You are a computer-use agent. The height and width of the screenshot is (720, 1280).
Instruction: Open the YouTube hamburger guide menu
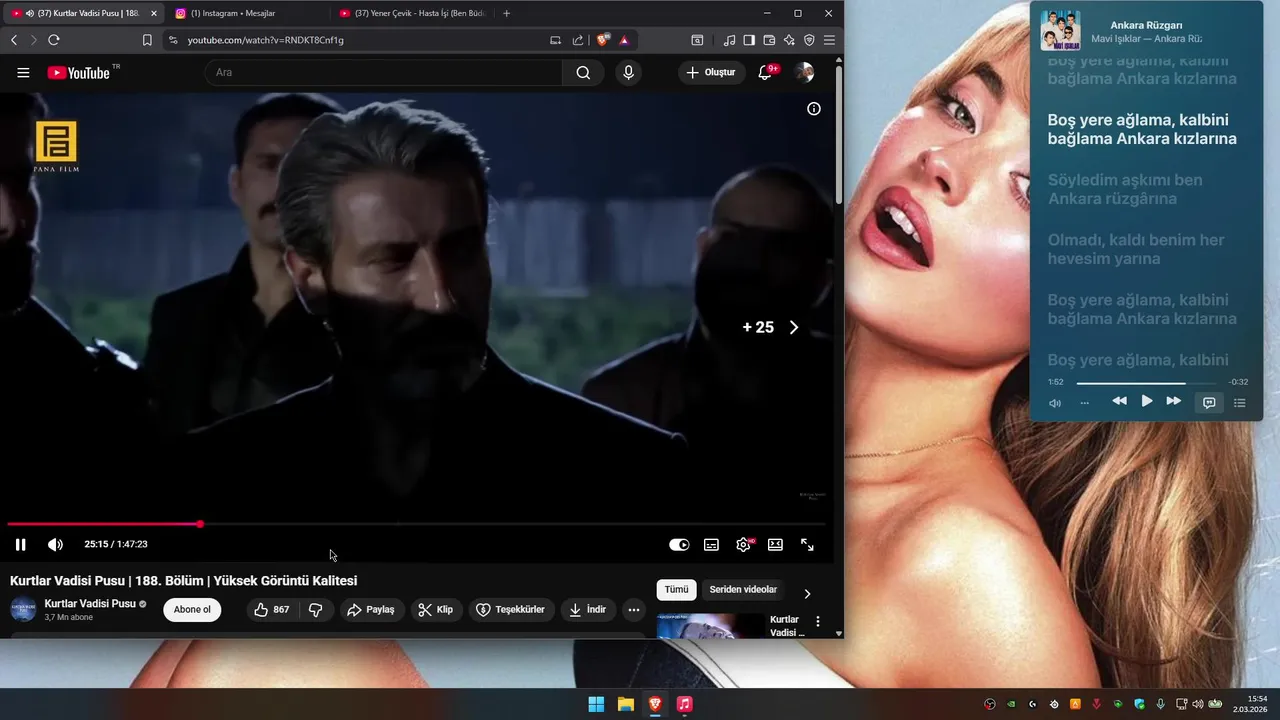[x=23, y=72]
